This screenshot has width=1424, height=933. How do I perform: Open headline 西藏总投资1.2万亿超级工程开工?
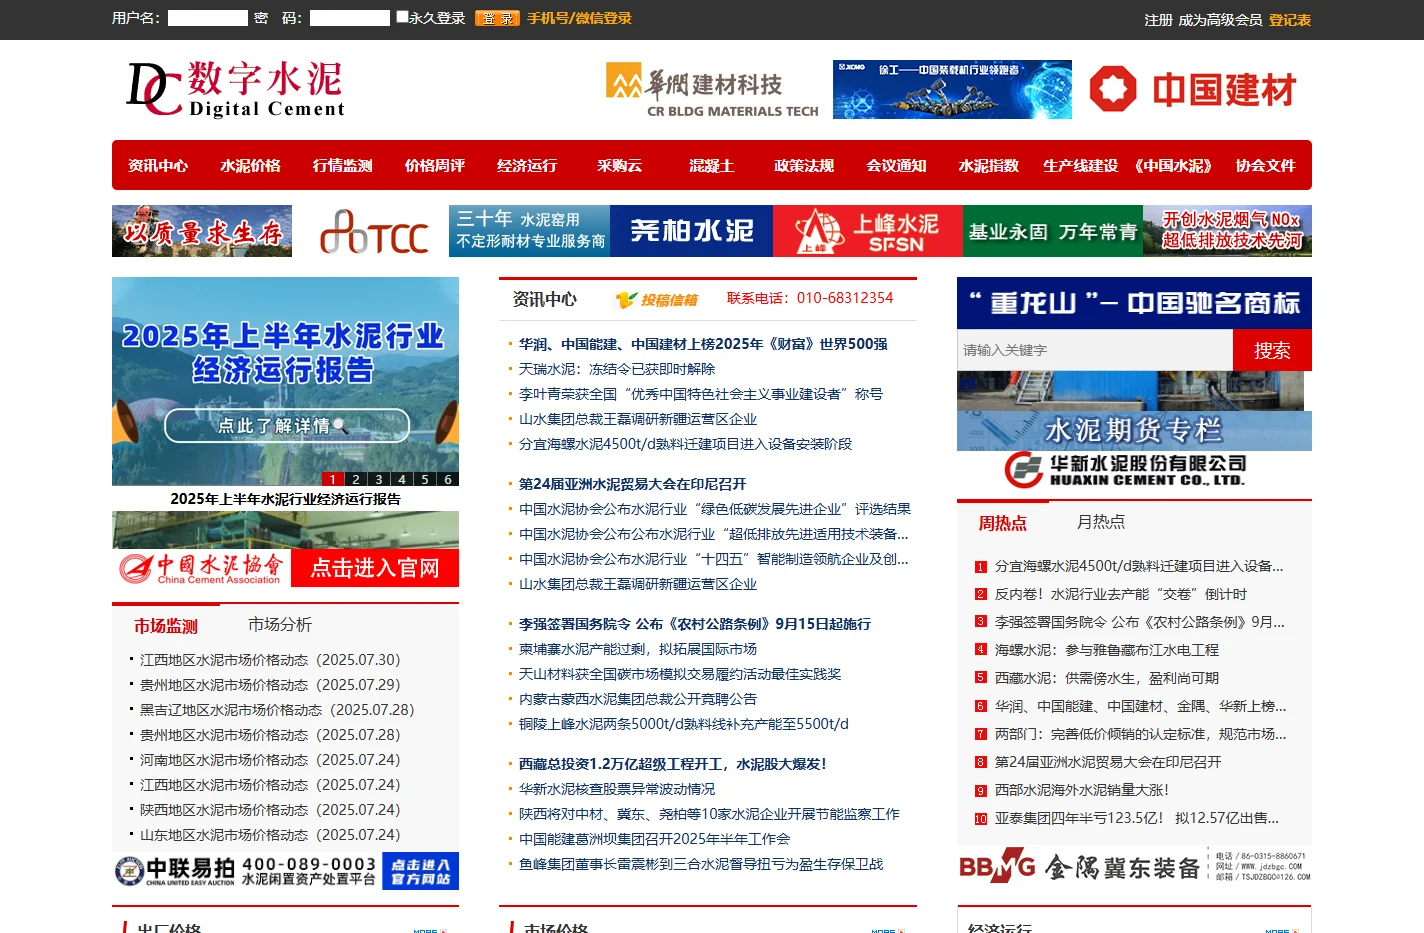tap(672, 764)
